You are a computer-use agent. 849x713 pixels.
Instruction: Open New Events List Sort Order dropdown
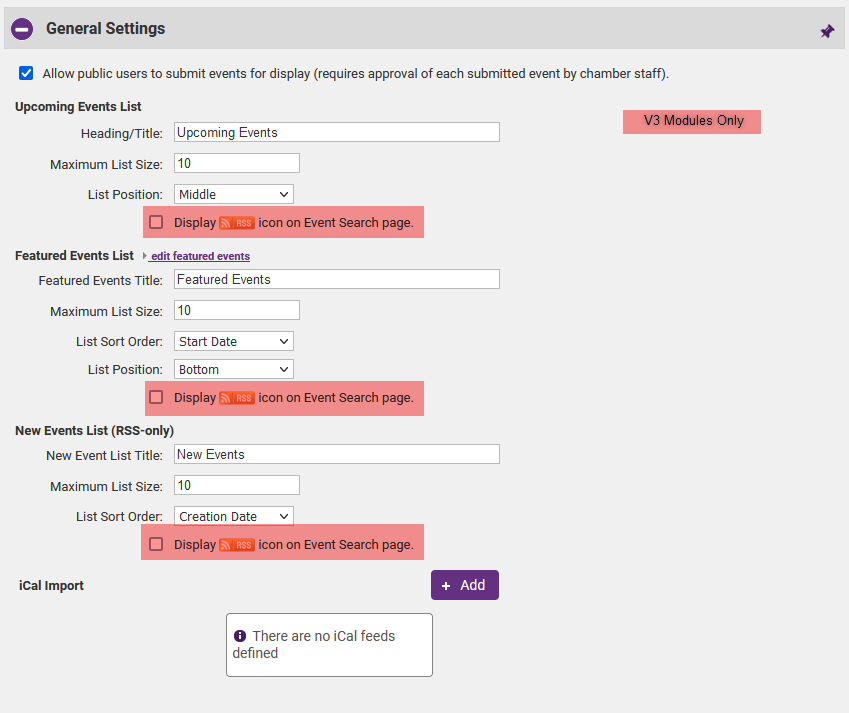234,516
